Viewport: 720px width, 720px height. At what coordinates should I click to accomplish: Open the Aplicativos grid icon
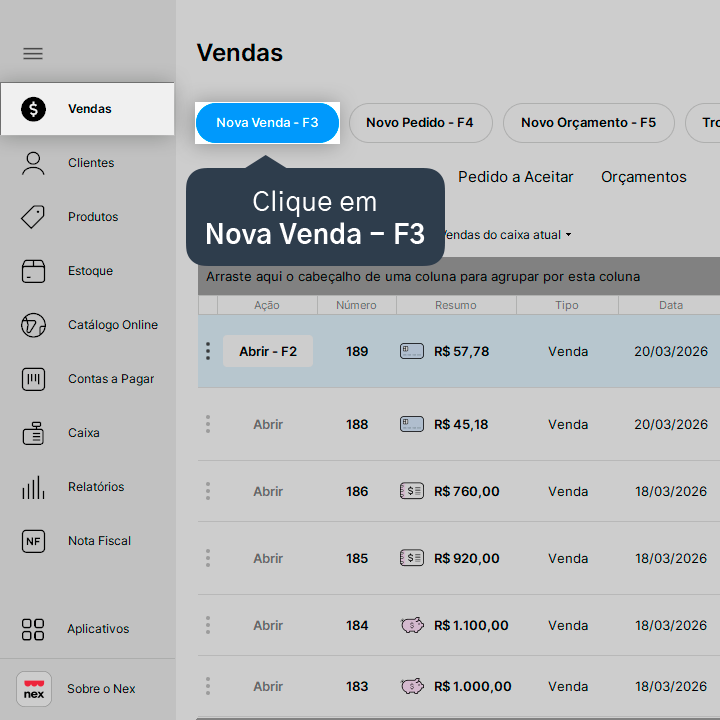point(33,630)
